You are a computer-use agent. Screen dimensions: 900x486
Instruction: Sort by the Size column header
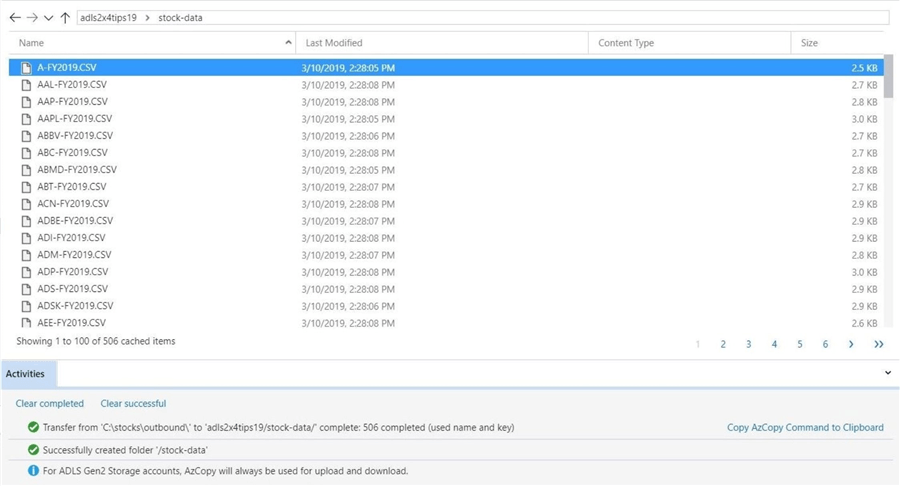point(809,43)
